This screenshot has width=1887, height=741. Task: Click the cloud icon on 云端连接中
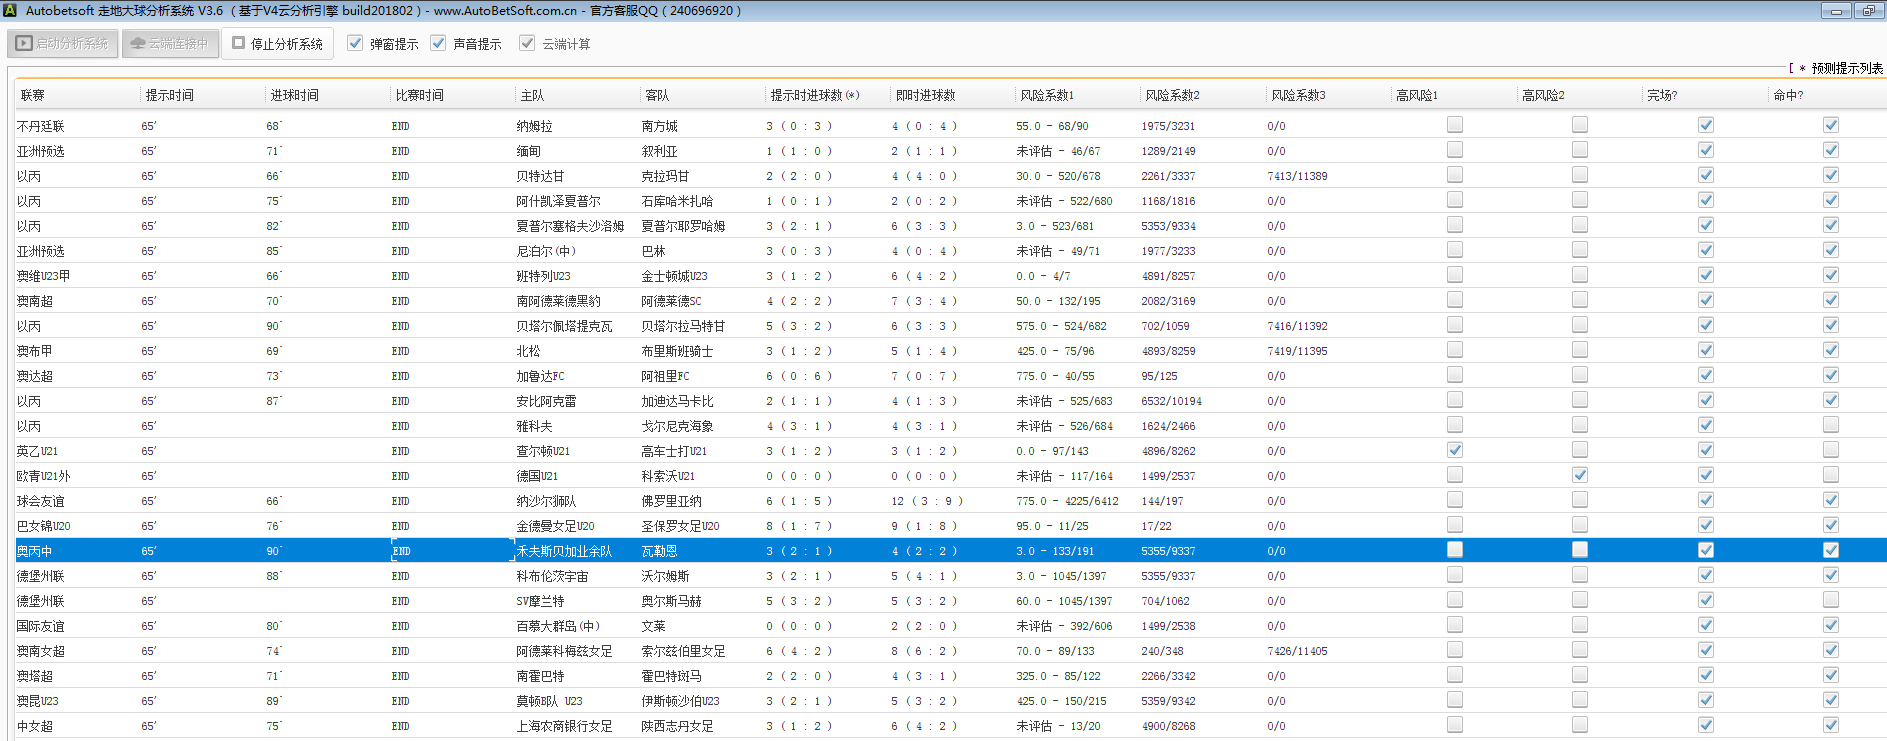point(138,44)
